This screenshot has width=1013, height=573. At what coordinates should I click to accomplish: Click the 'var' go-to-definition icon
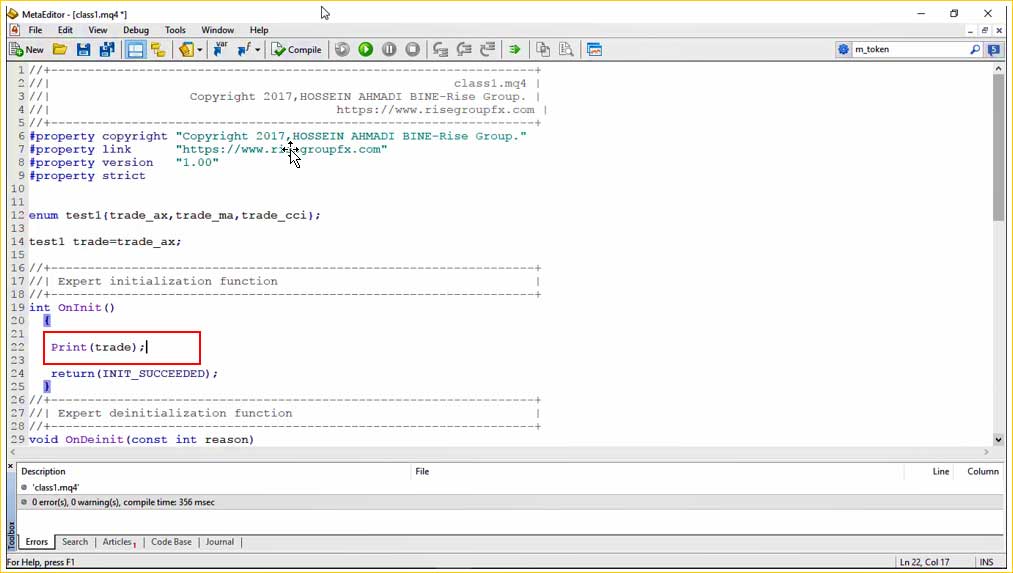click(x=220, y=50)
